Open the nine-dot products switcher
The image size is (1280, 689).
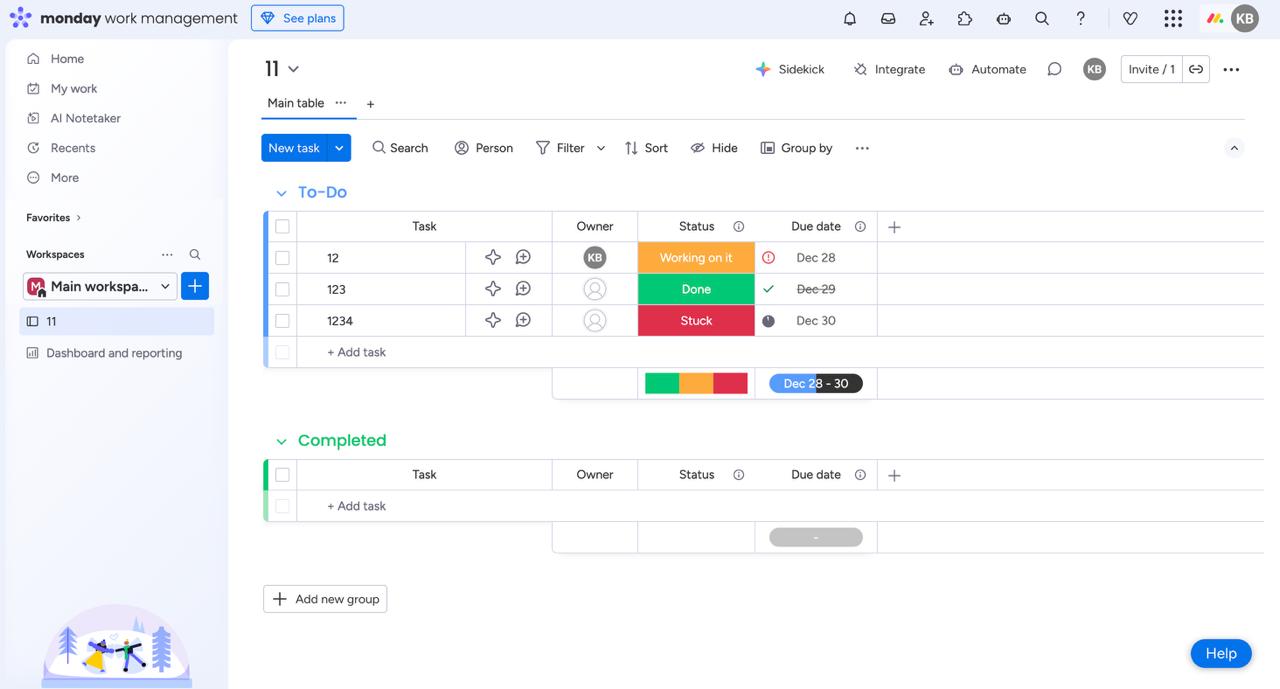[x=1173, y=18]
